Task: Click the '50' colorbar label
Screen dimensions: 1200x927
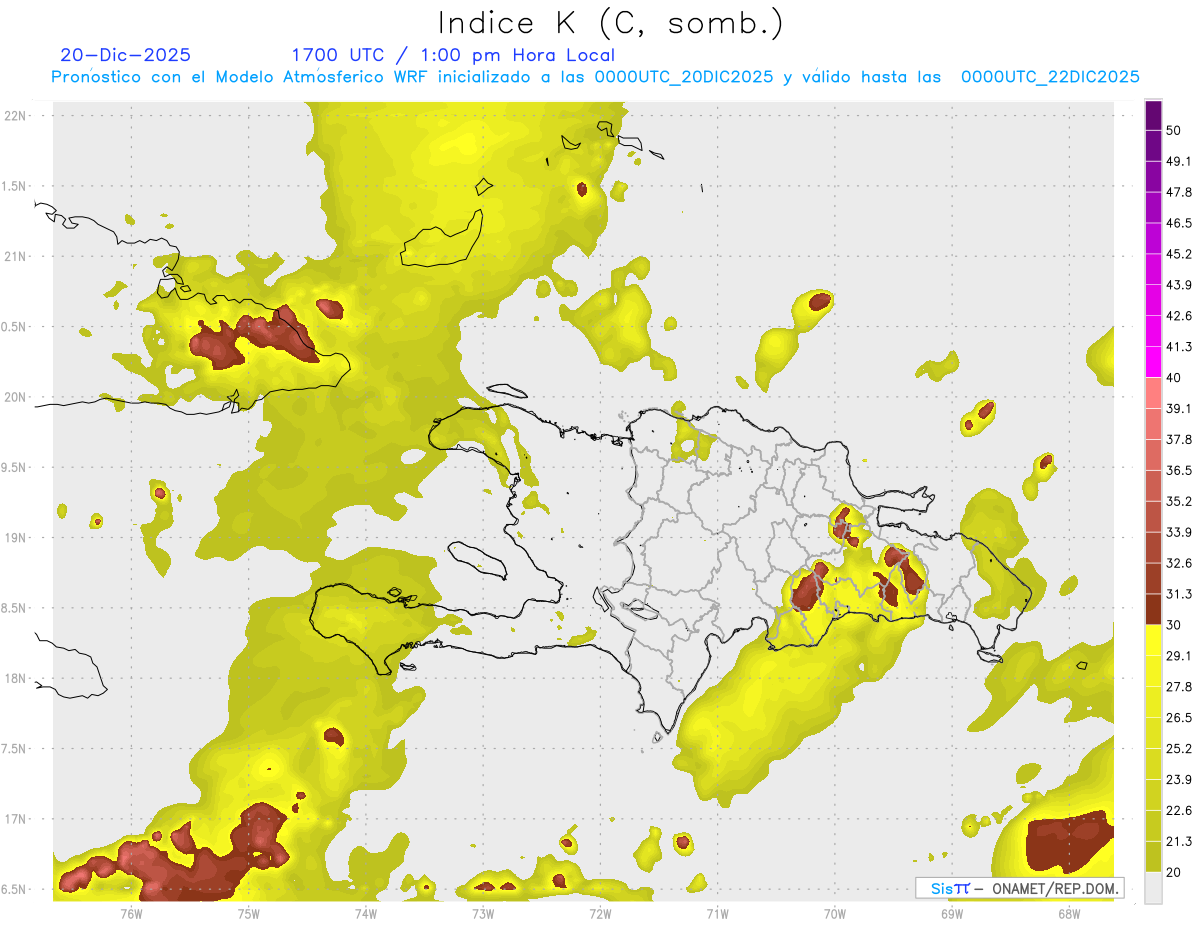Action: [x=1174, y=130]
